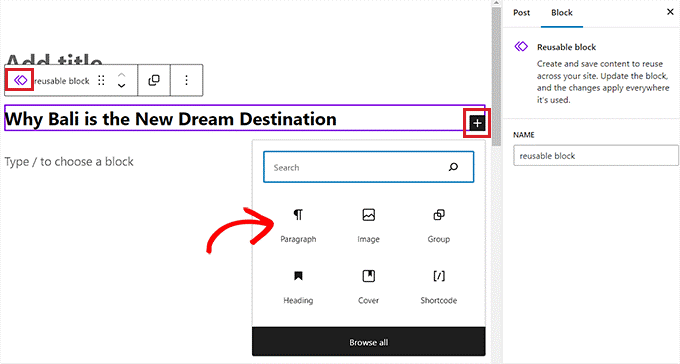
Task: Insert an Image block
Action: pos(369,225)
